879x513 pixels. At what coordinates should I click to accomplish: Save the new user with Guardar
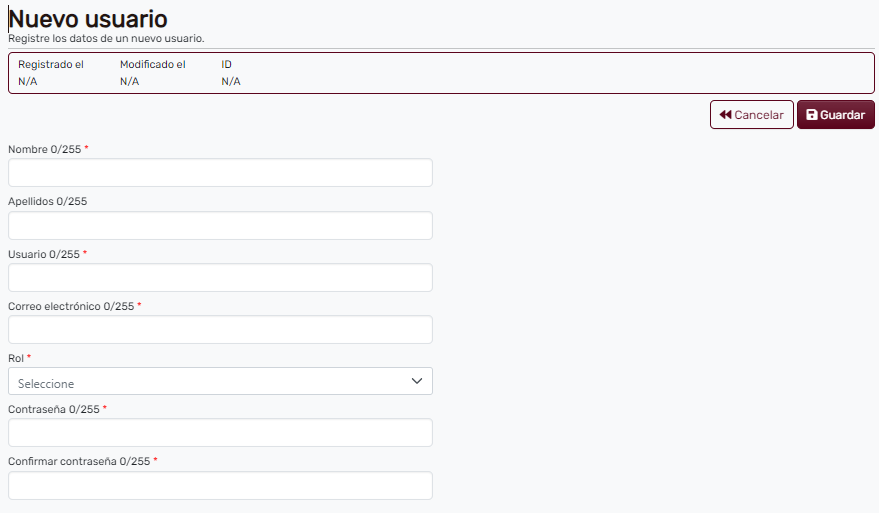[835, 115]
